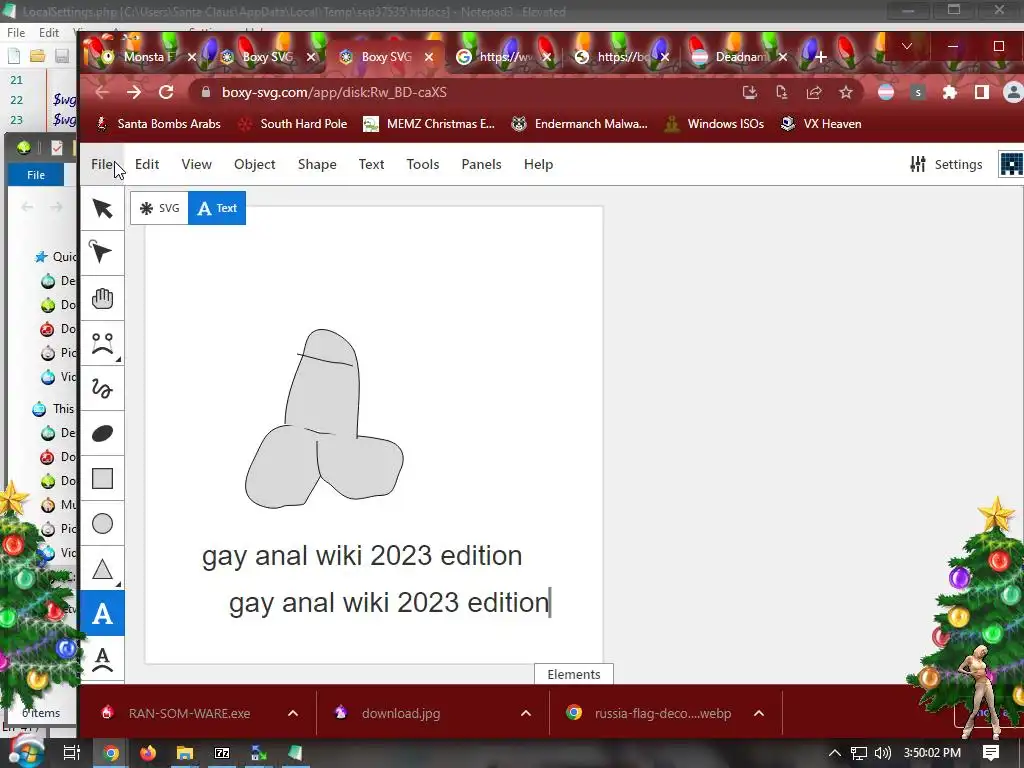The width and height of the screenshot is (1024, 768).
Task: Open the View menu
Action: (x=197, y=164)
